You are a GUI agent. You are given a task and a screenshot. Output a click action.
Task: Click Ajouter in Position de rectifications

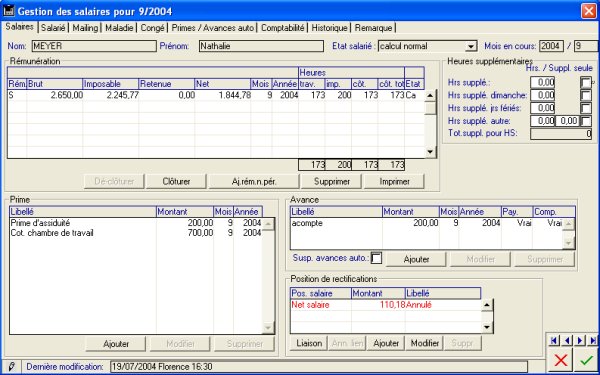pyautogui.click(x=386, y=343)
